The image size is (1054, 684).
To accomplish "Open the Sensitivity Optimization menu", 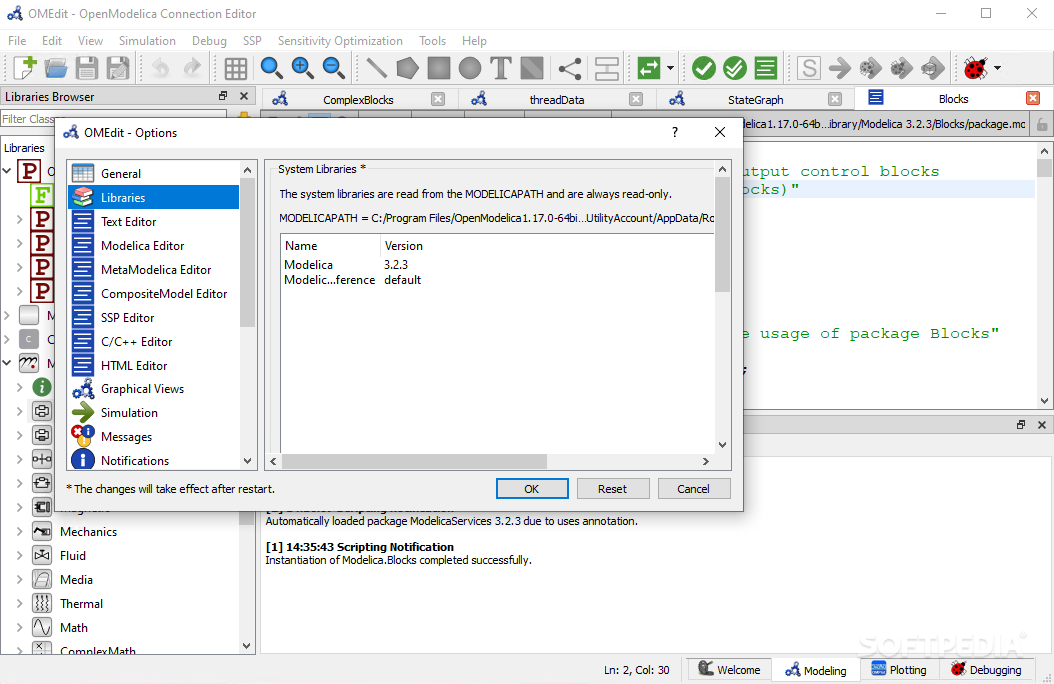I will coord(340,40).
